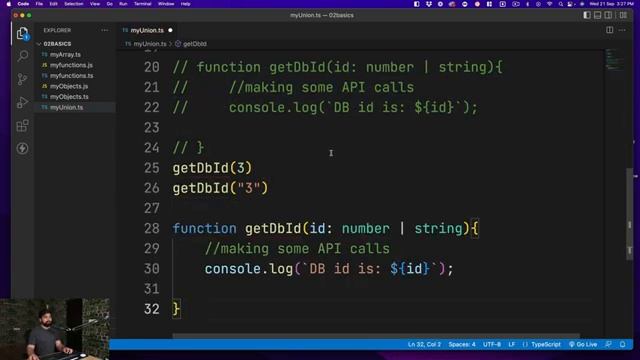Open the Run menu

click(123, 4)
